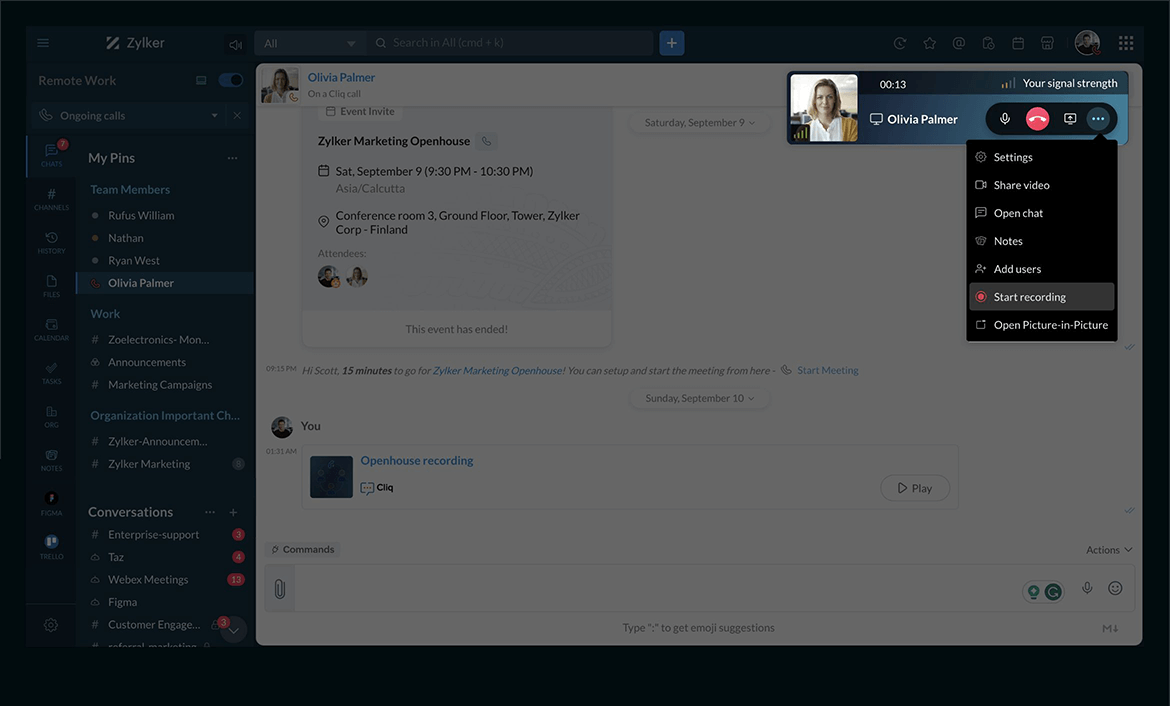The height and width of the screenshot is (706, 1170).
Task: Open the All search scope dropdown
Action: (x=309, y=44)
